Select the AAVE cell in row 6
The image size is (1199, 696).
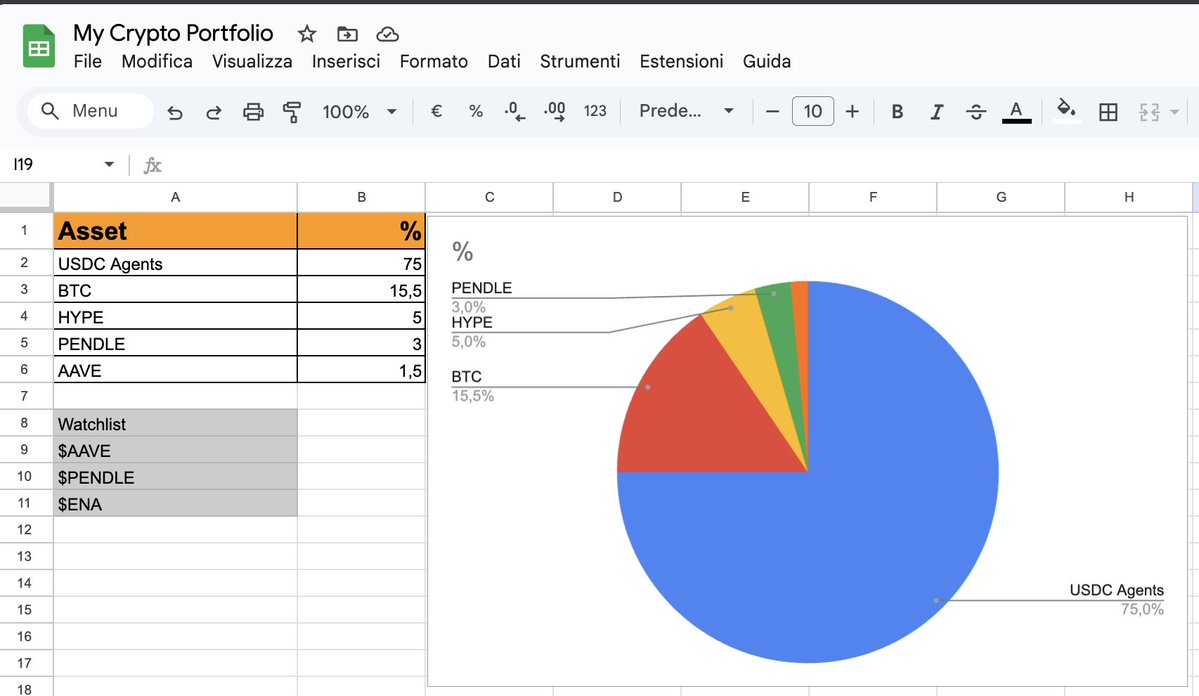(x=175, y=370)
